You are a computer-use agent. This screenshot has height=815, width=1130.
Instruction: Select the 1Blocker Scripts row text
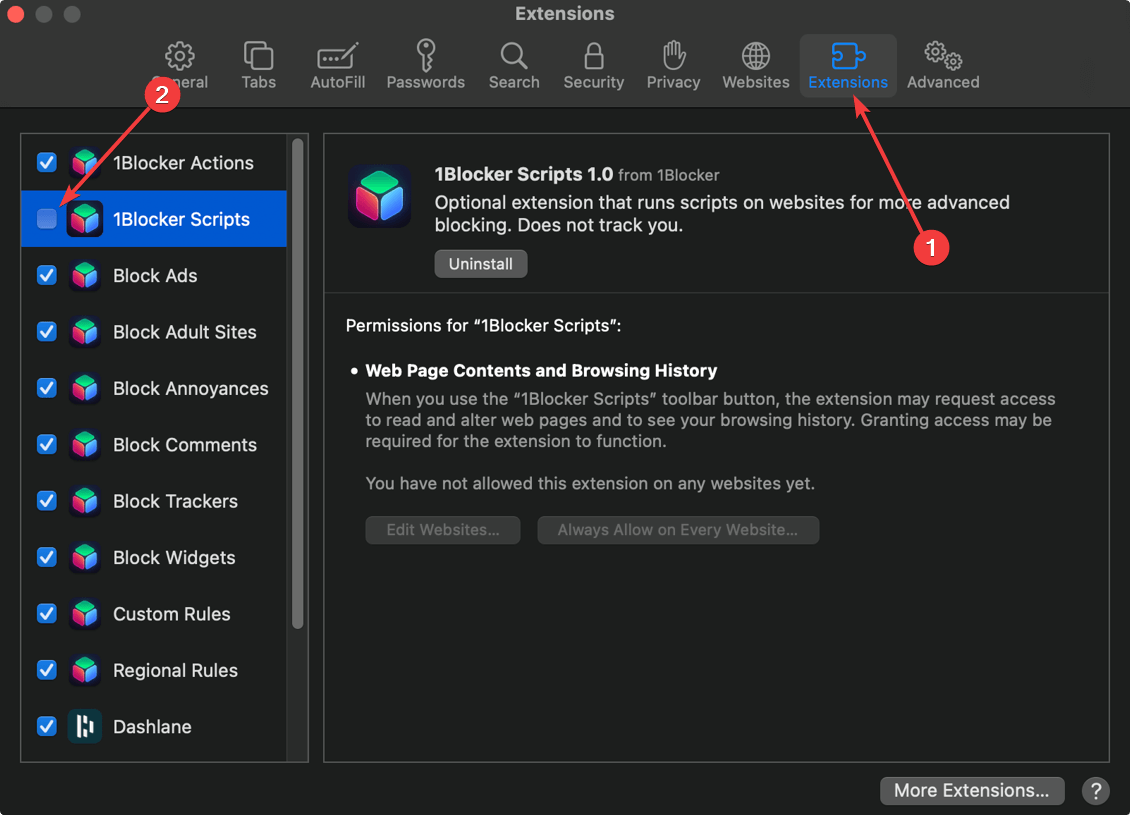pyautogui.click(x=181, y=219)
